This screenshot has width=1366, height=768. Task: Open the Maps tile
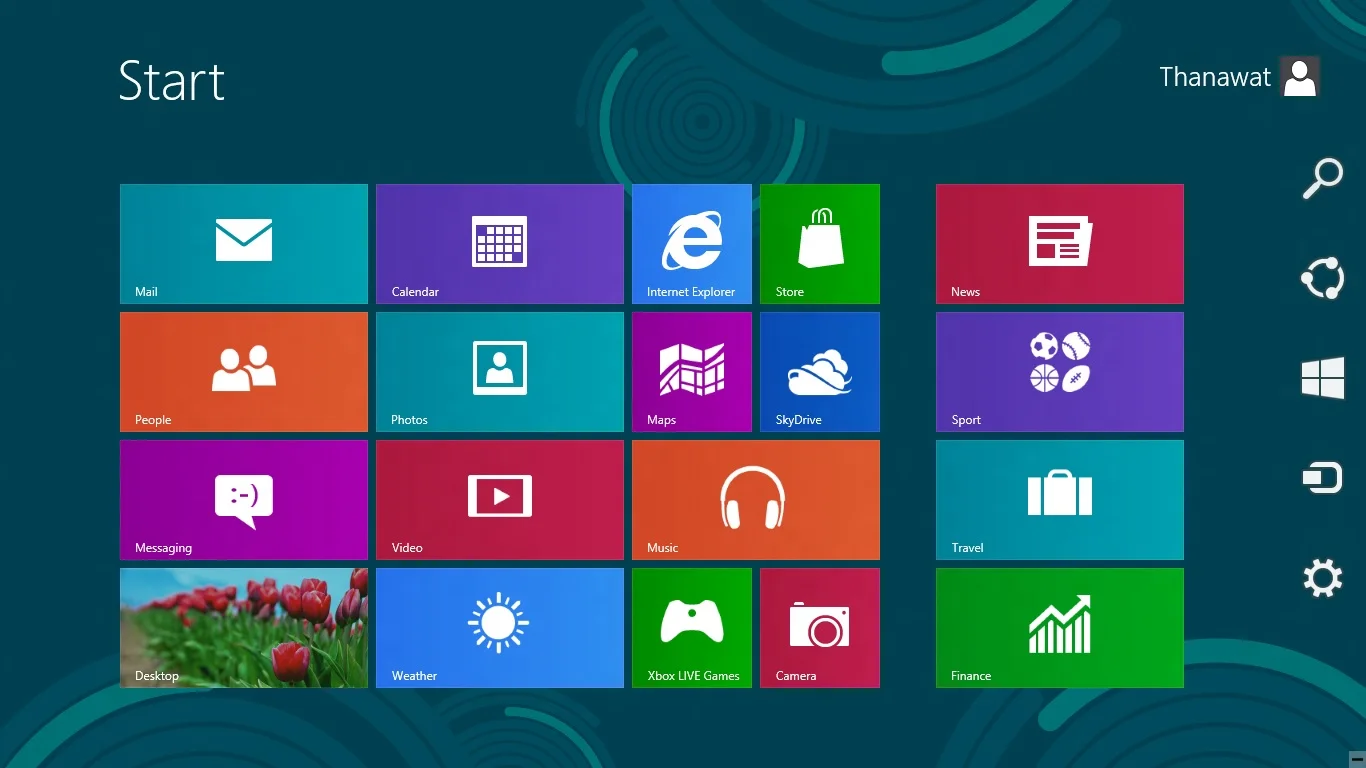[692, 372]
